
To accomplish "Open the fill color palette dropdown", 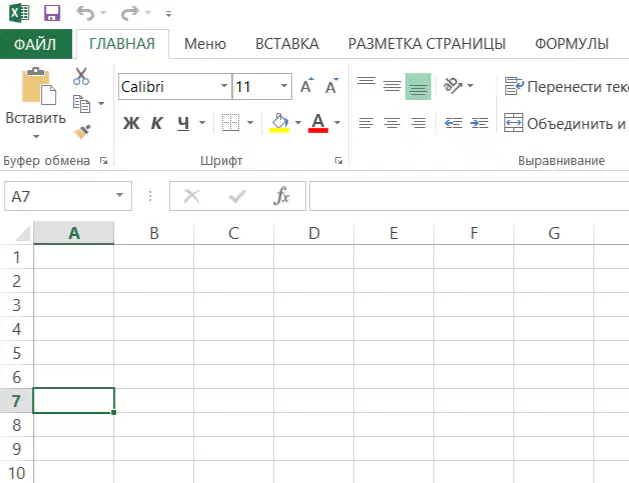I will [x=298, y=122].
